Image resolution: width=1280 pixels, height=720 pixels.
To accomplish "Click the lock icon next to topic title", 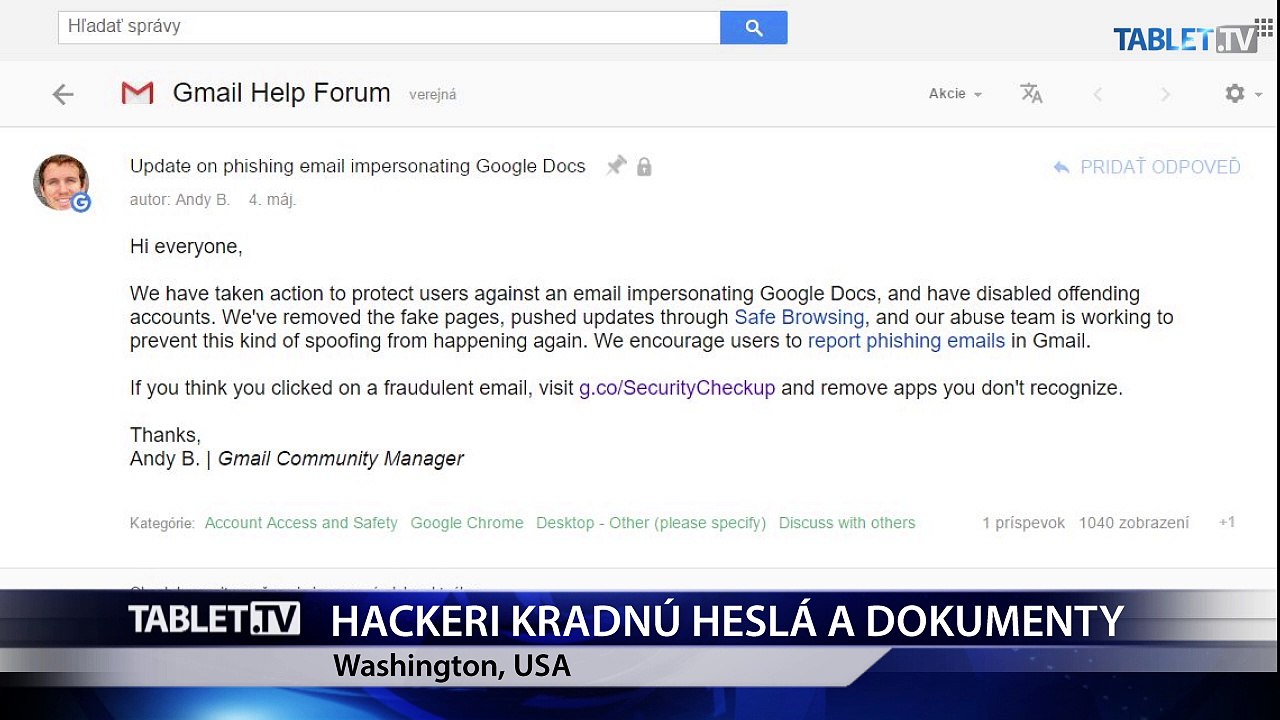I will [644, 167].
